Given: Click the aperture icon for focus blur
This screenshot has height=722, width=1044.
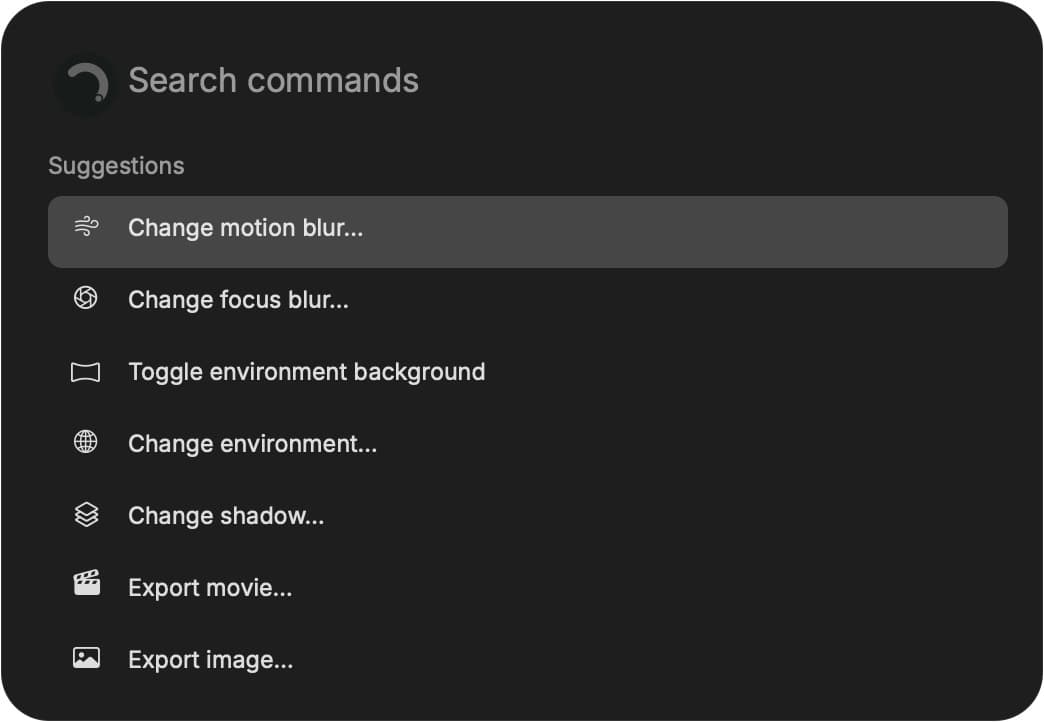Looking at the screenshot, I should [x=85, y=298].
